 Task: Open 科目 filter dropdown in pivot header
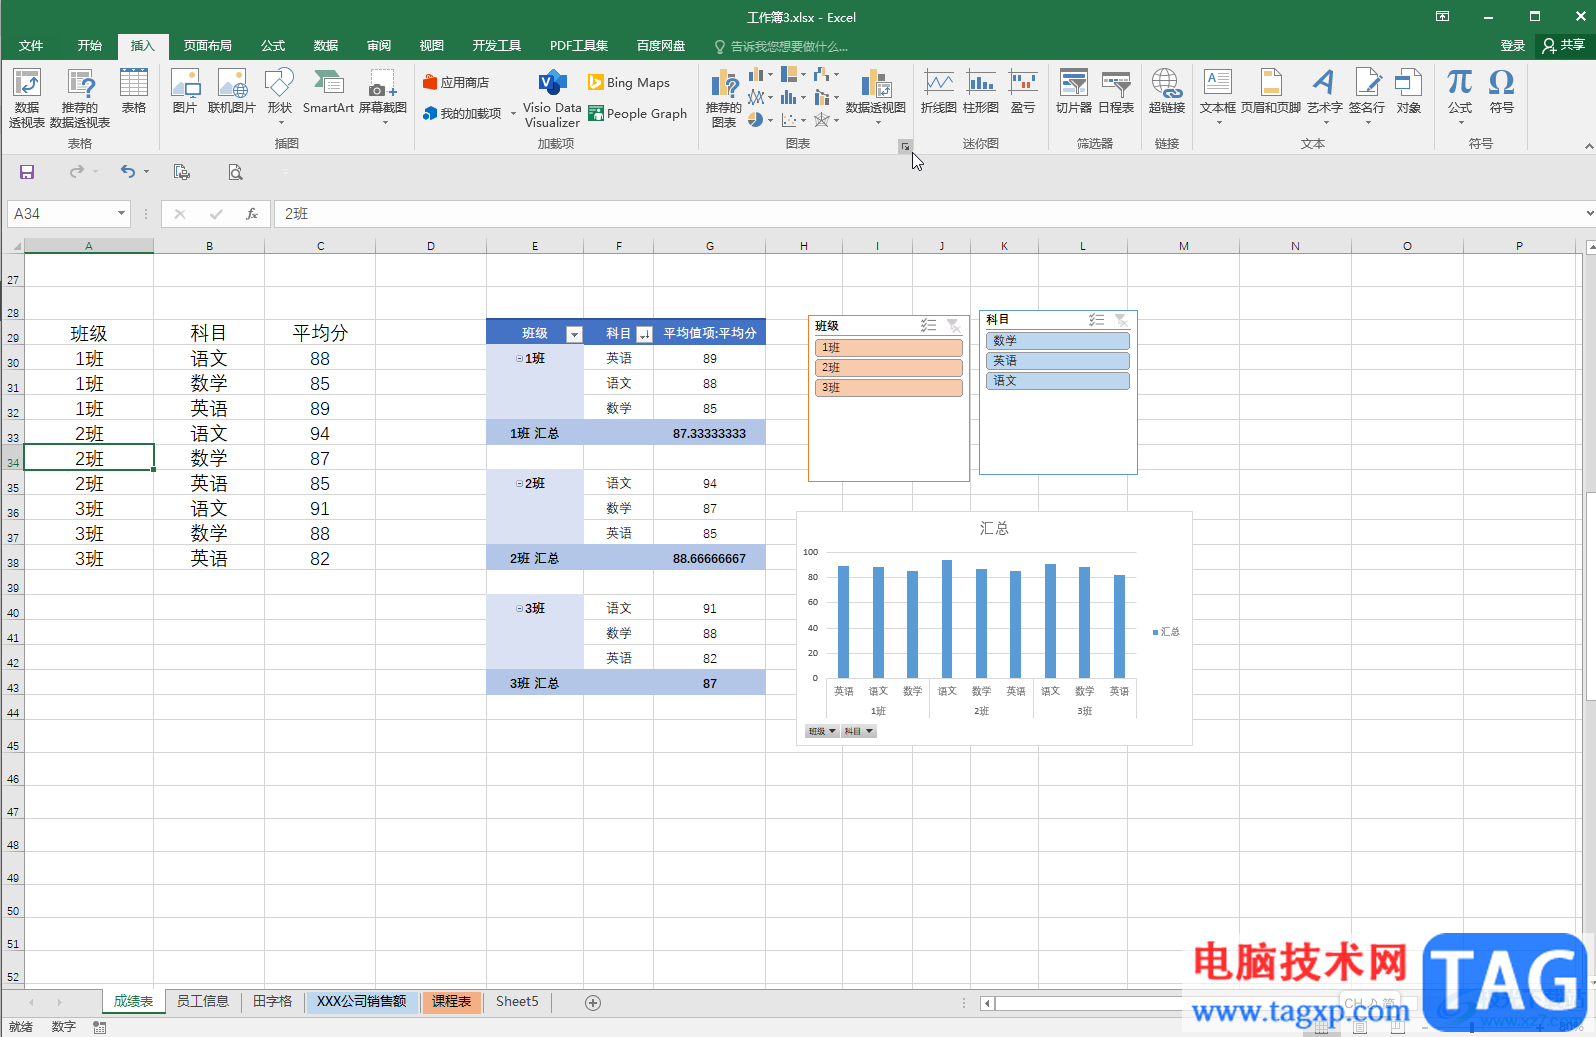(x=644, y=334)
